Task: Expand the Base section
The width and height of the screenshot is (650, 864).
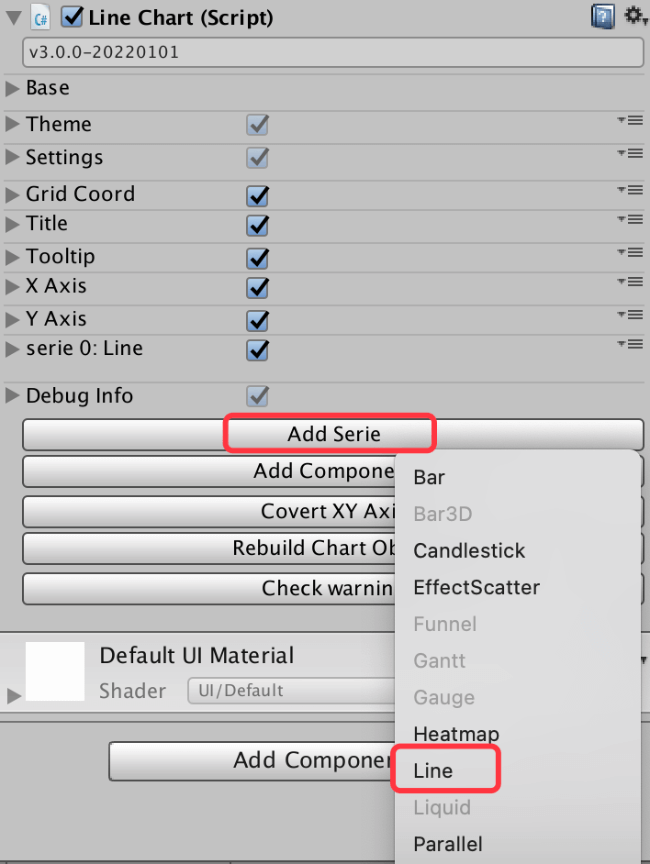Action: pyautogui.click(x=13, y=89)
